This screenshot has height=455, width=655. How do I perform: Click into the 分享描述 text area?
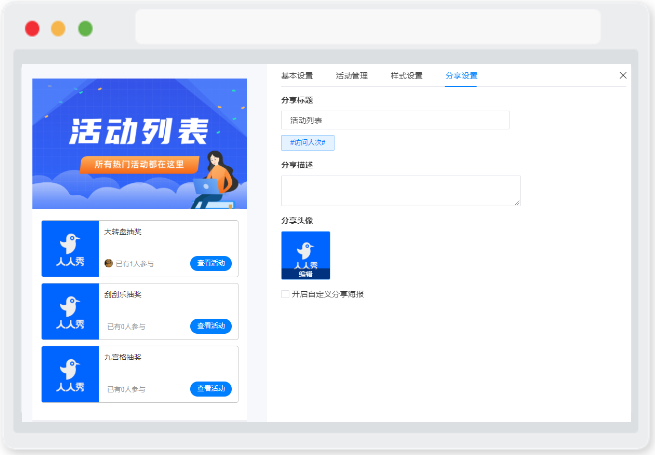tap(401, 191)
